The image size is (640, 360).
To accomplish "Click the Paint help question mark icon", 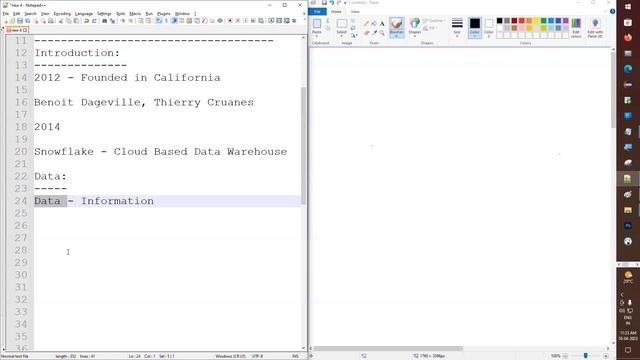I will point(612,11).
